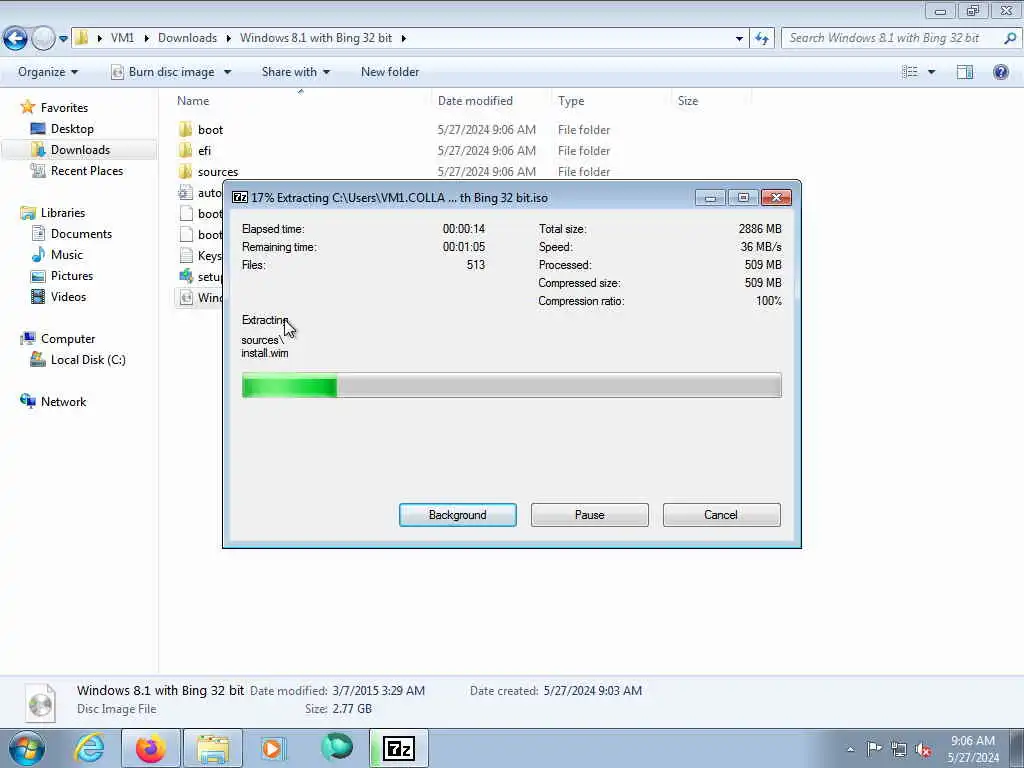
Task: Open the recent locations dropdown arrow
Action: pyautogui.click(x=63, y=39)
